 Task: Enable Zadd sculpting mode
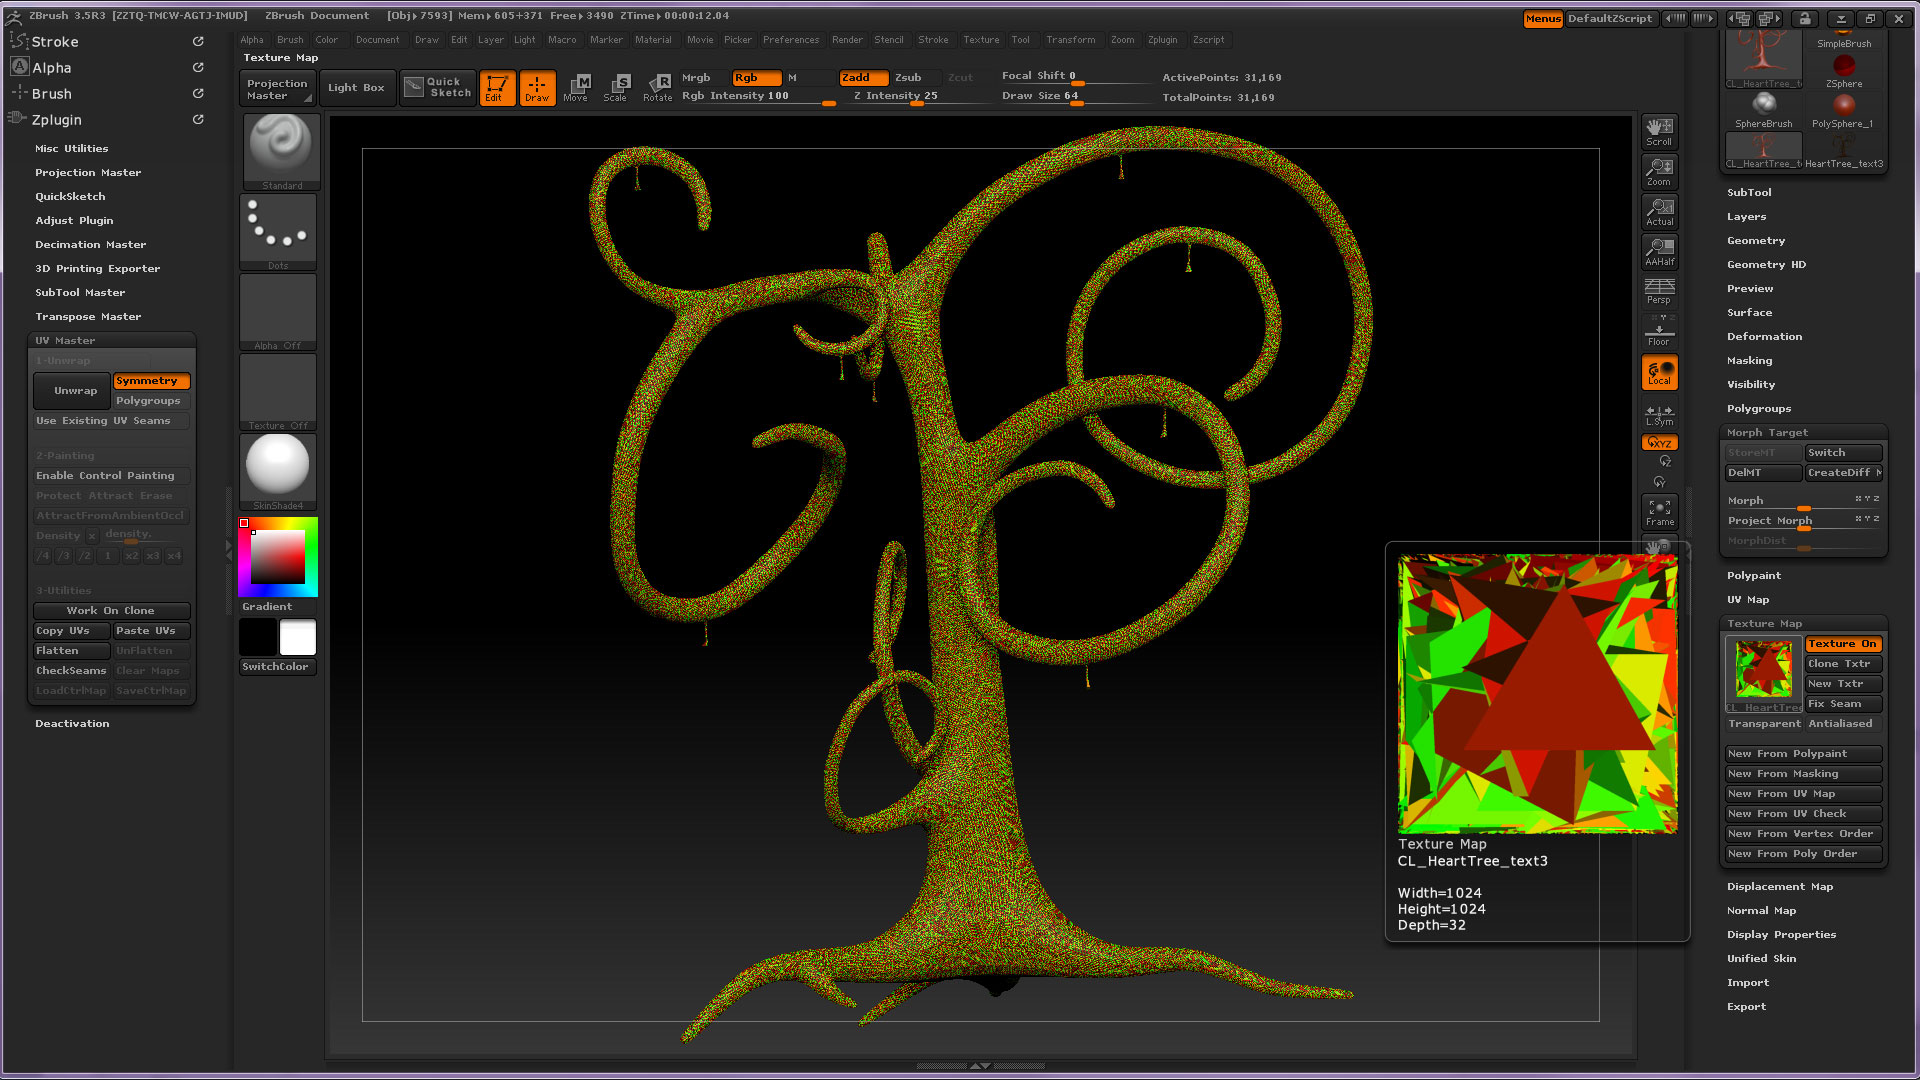pyautogui.click(x=862, y=77)
